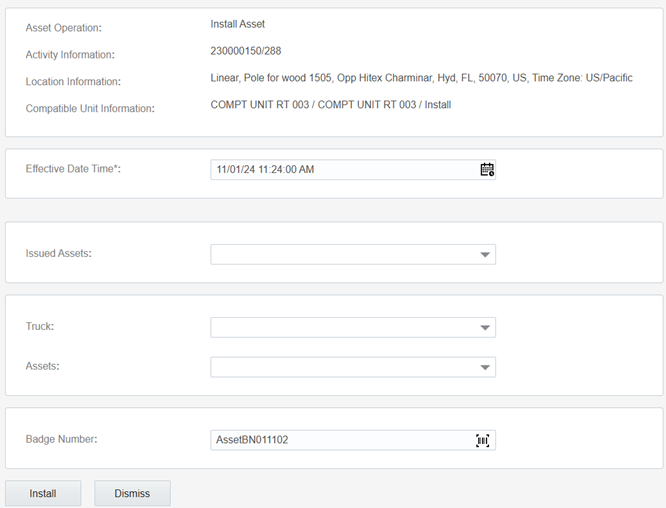
Task: Click the barcode scanner icon for Badge Number
Action: [483, 440]
